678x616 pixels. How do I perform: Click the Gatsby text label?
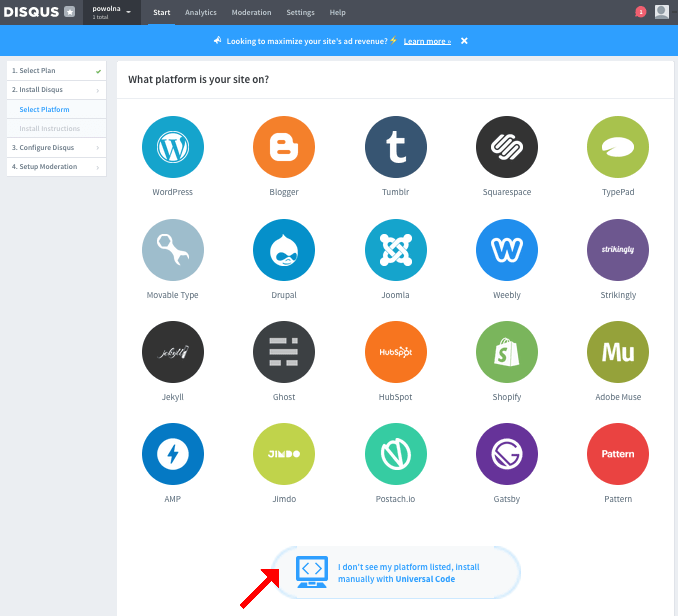[x=507, y=499]
